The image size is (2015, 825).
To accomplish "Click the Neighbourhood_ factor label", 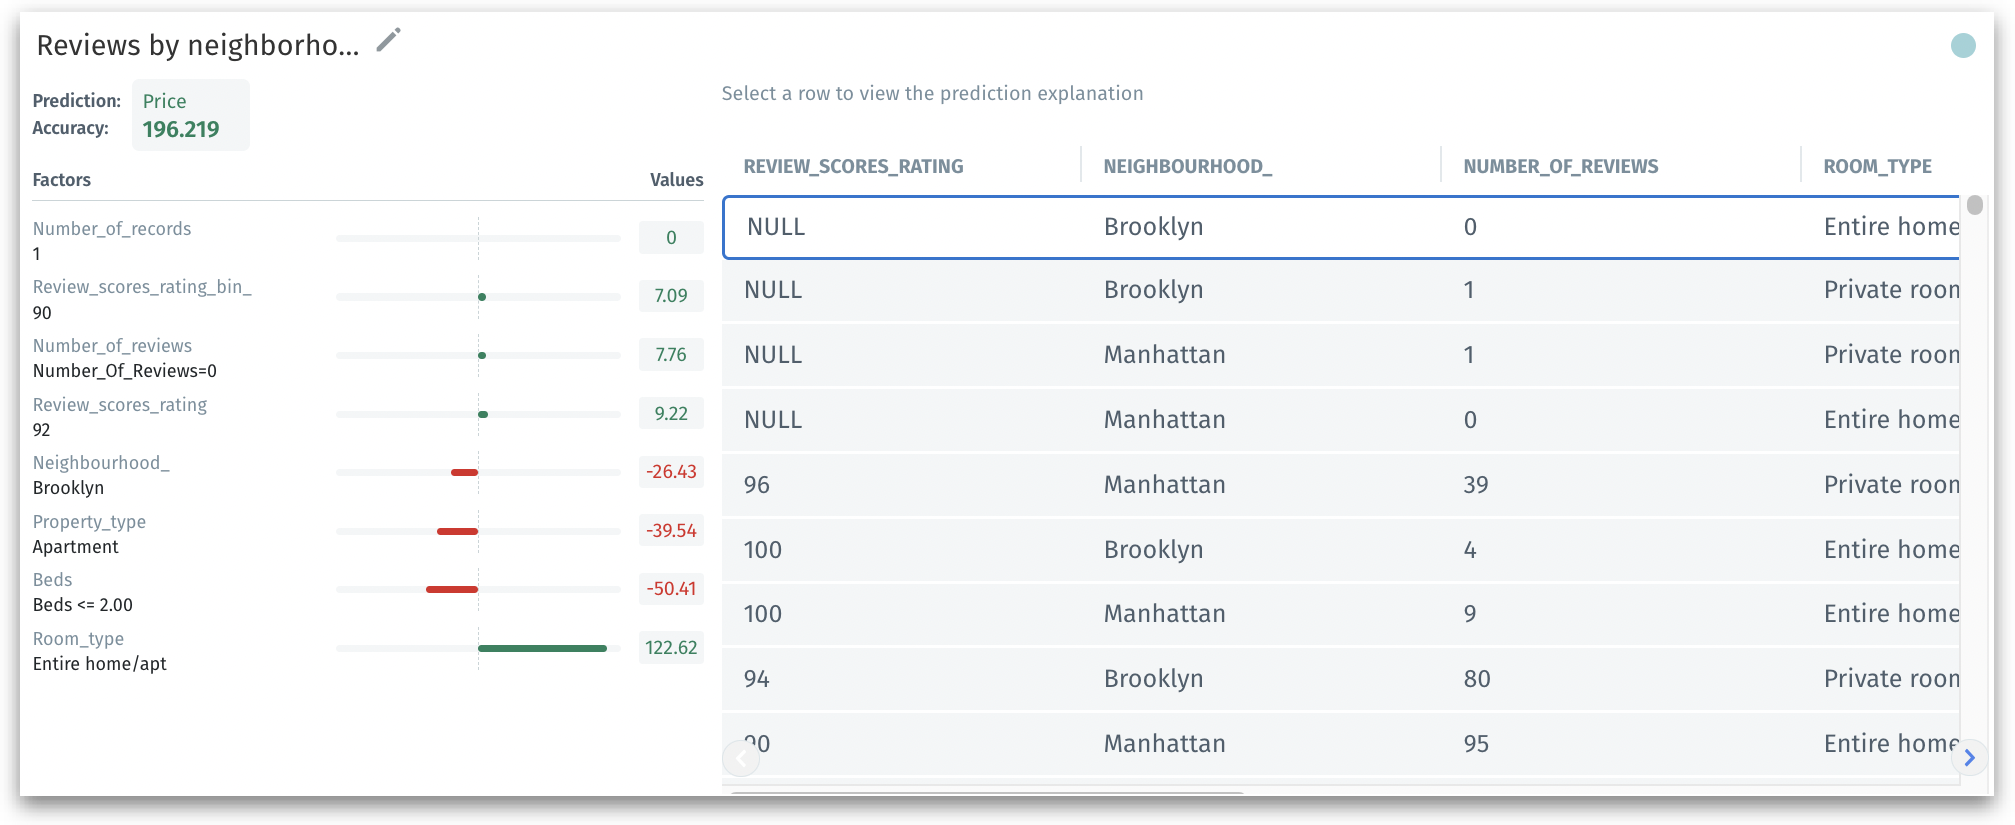I will pyautogui.click(x=101, y=463).
